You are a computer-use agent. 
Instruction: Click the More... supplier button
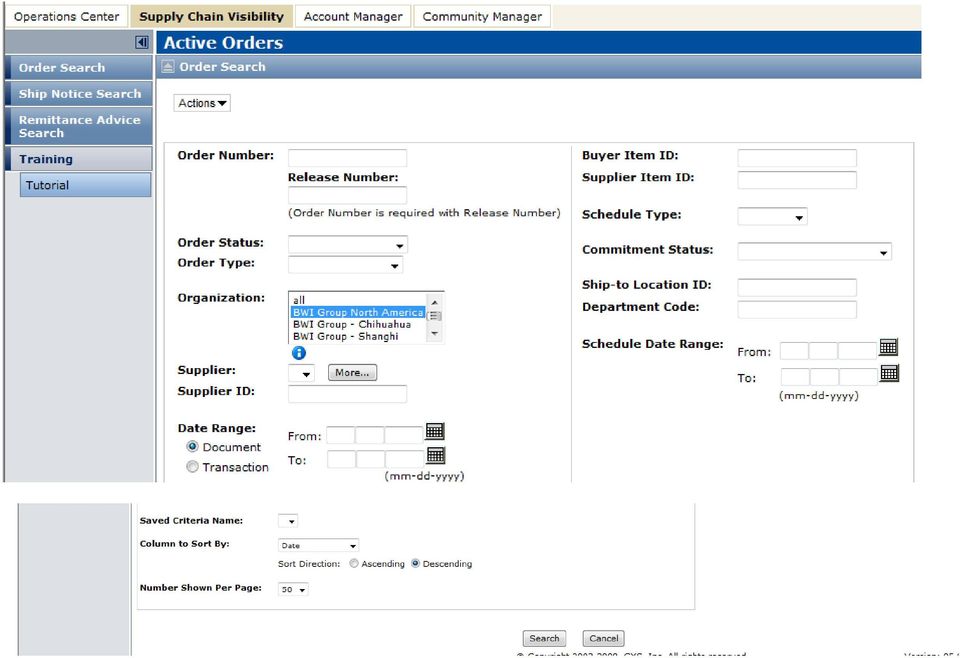[x=352, y=372]
